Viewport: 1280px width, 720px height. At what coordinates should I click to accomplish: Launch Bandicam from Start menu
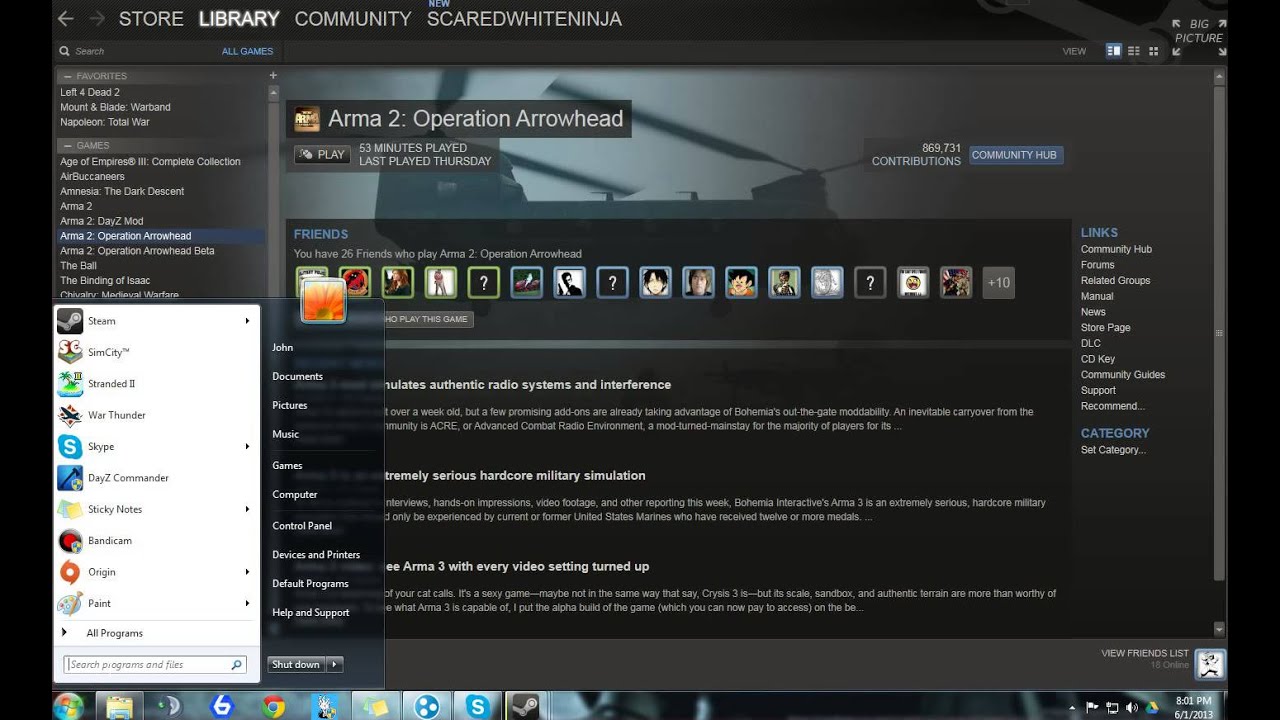pos(156,541)
